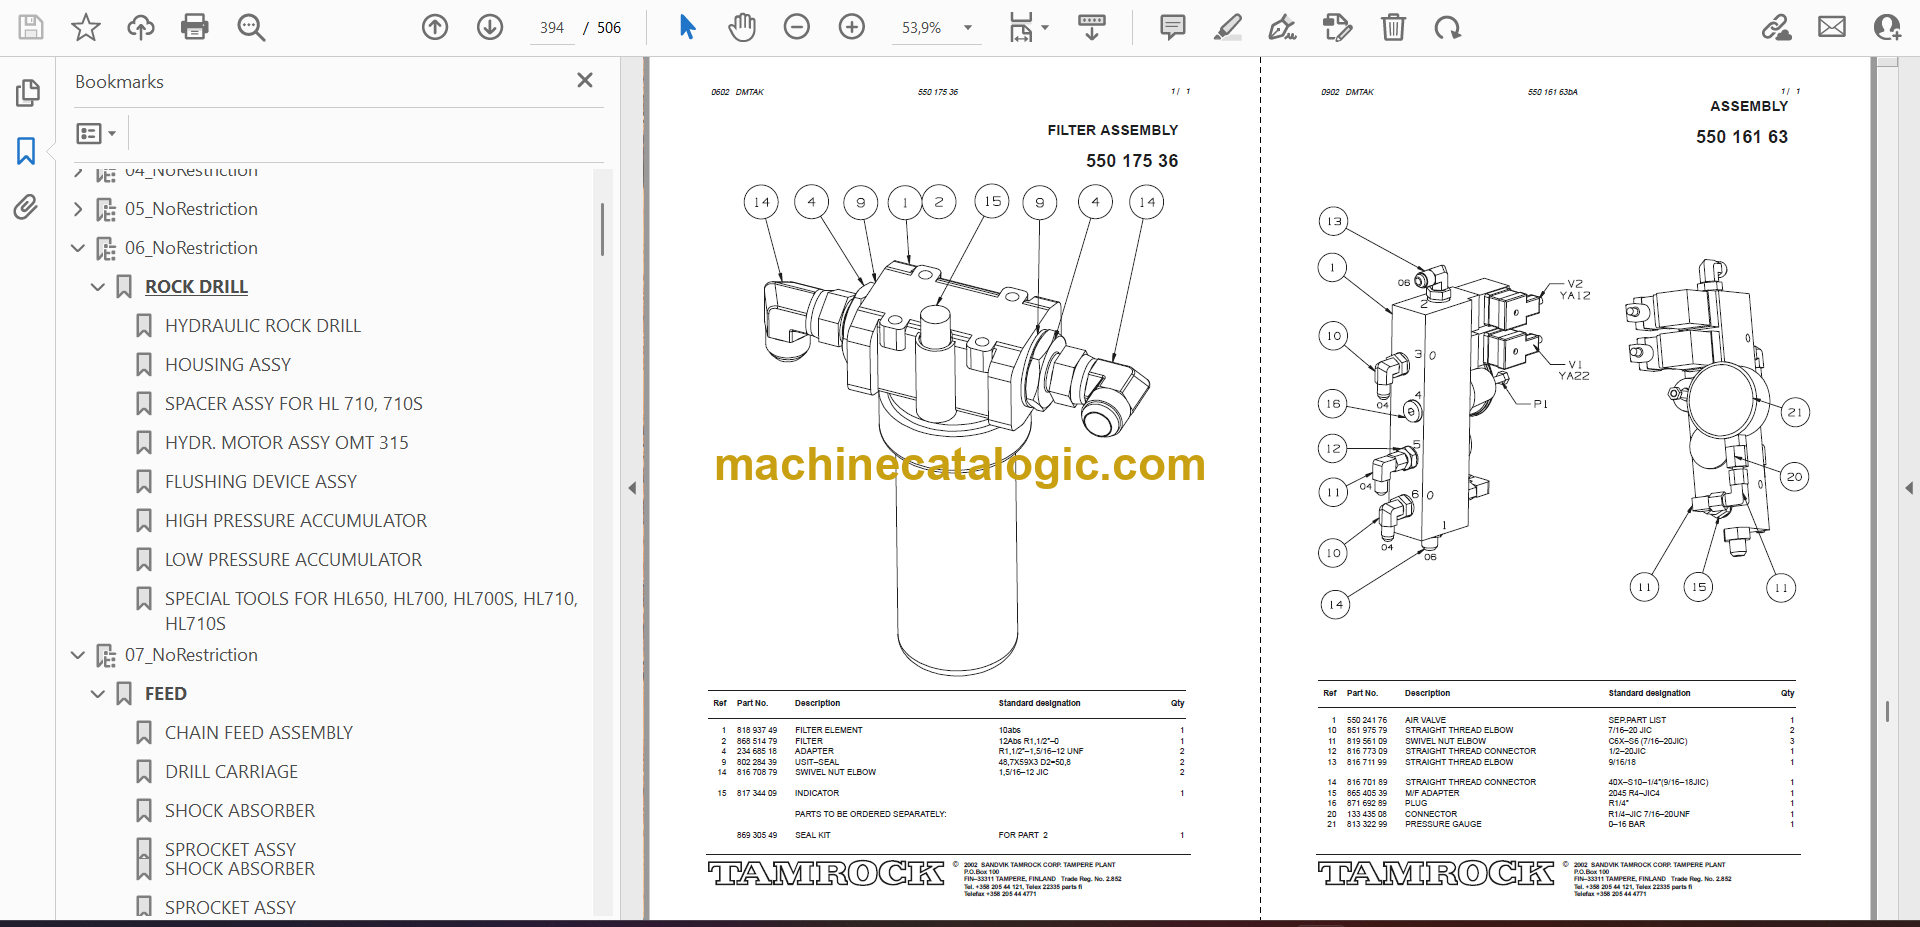1920x927 pixels.
Task: Open SPACER ASSY FOR HL 710 bookmark
Action: [x=294, y=404]
